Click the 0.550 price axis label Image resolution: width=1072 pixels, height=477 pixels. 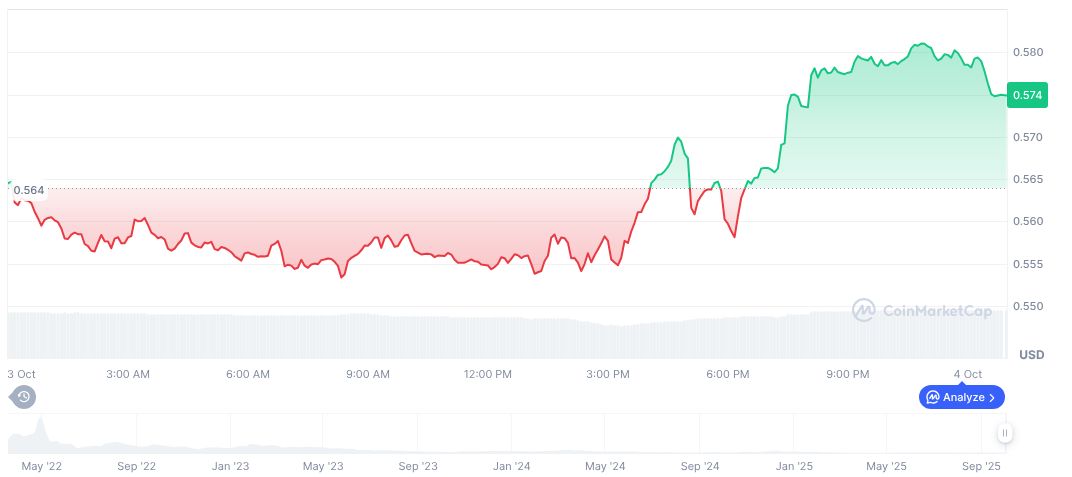tap(1028, 307)
